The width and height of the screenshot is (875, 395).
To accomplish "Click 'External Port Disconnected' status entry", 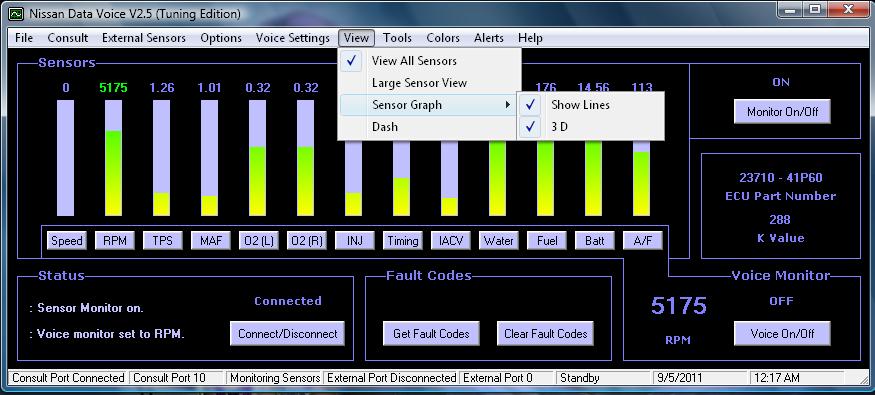I will pyautogui.click(x=391, y=378).
